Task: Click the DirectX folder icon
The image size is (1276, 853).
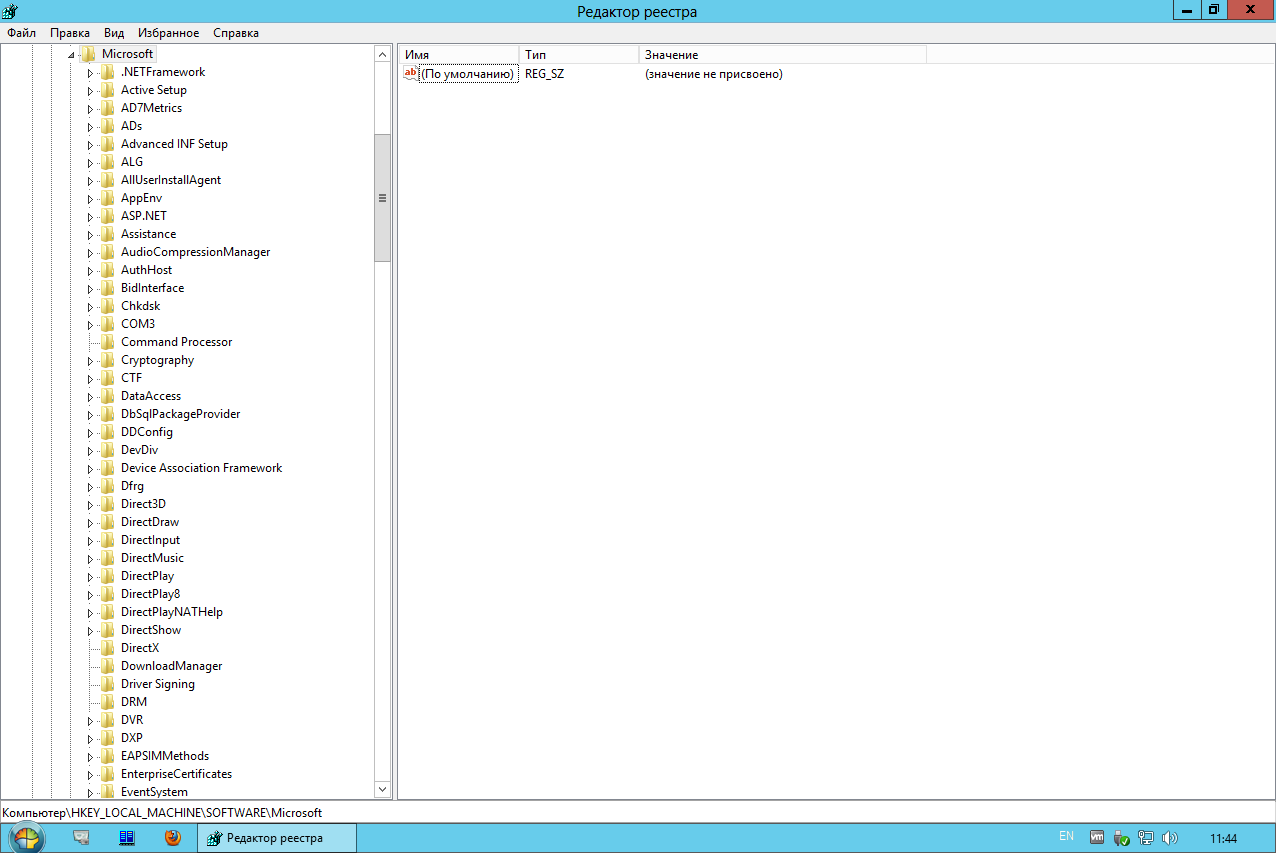Action: pyautogui.click(x=107, y=648)
